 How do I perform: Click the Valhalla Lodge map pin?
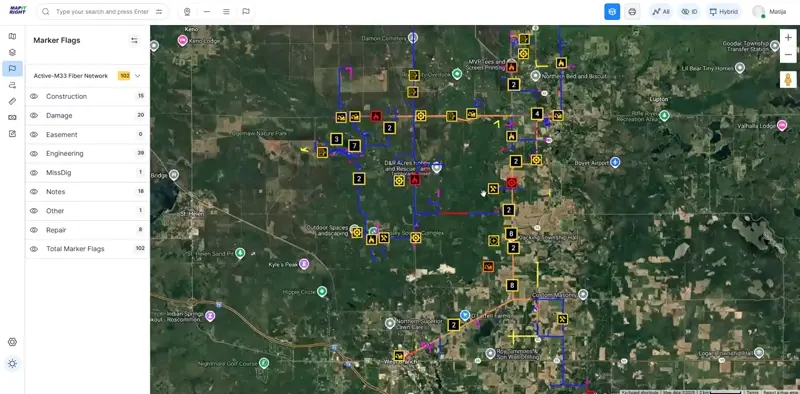pyautogui.click(x=782, y=125)
